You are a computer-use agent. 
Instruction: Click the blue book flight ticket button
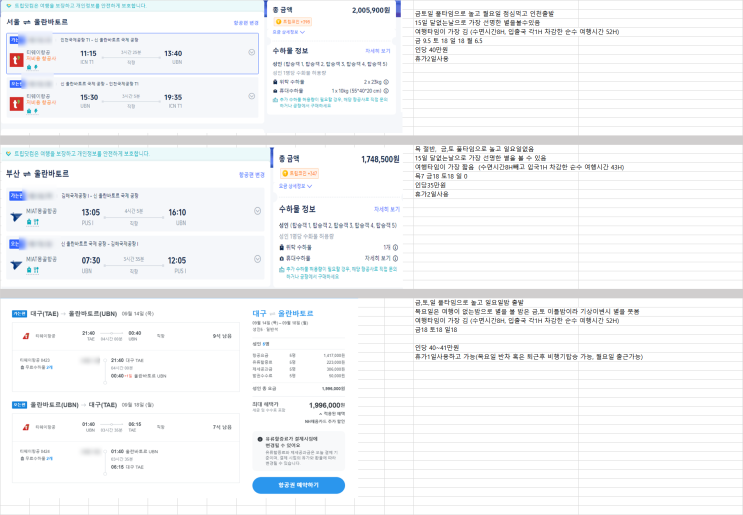pyautogui.click(x=299, y=485)
